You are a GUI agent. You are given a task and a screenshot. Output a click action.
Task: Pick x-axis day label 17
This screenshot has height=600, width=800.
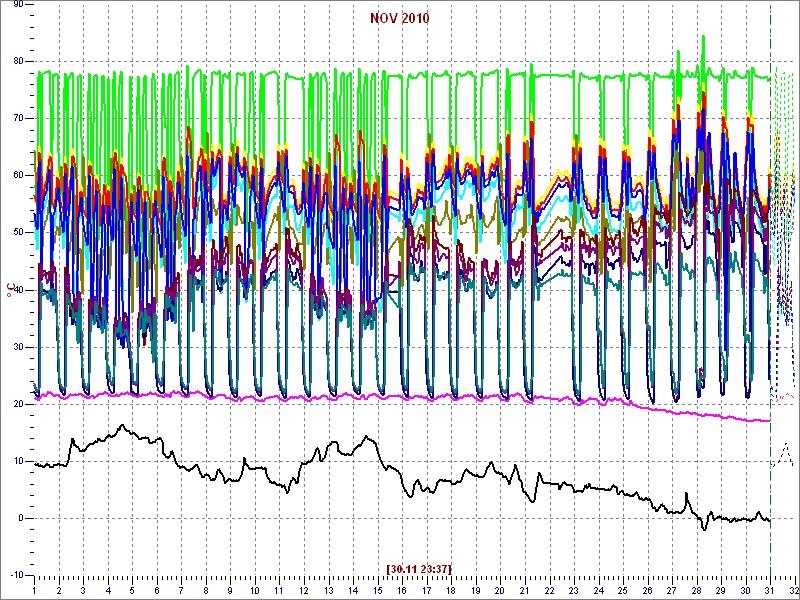[x=427, y=590]
